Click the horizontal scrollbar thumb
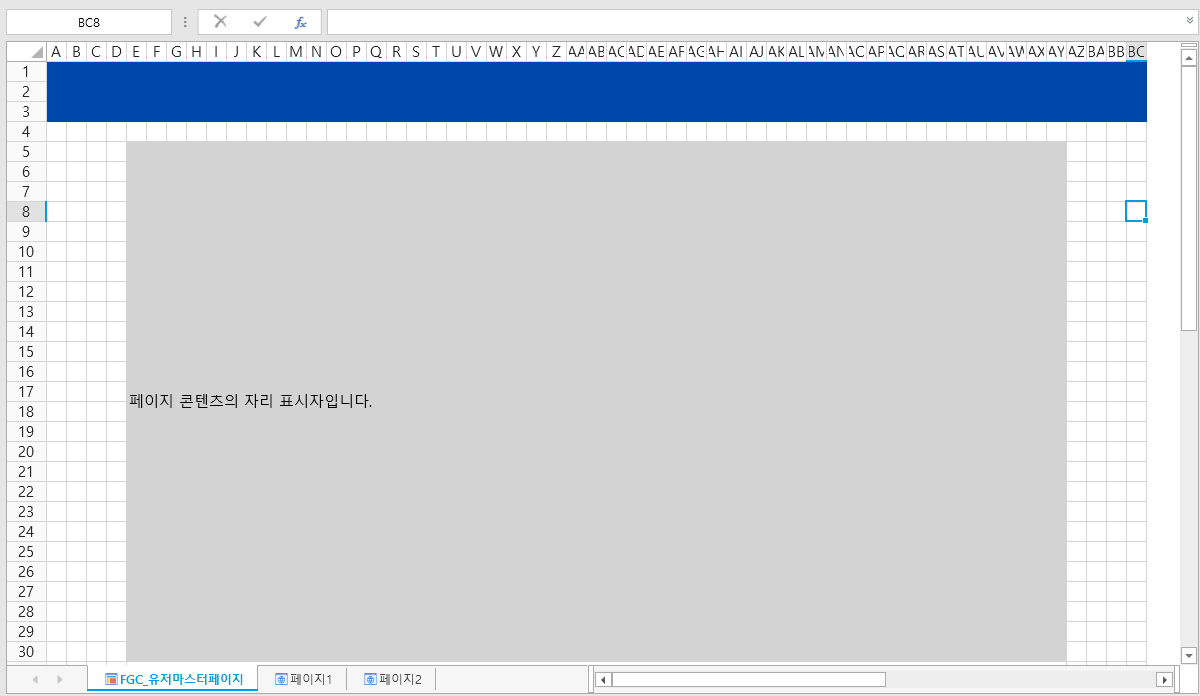The height and width of the screenshot is (696, 1200). (748, 680)
